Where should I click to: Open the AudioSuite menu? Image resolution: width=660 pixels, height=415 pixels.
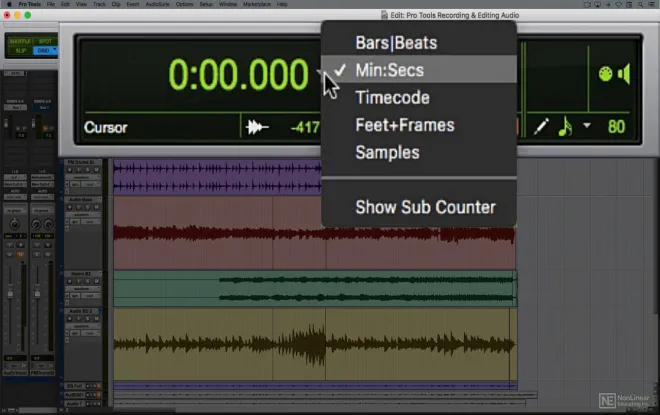157,4
